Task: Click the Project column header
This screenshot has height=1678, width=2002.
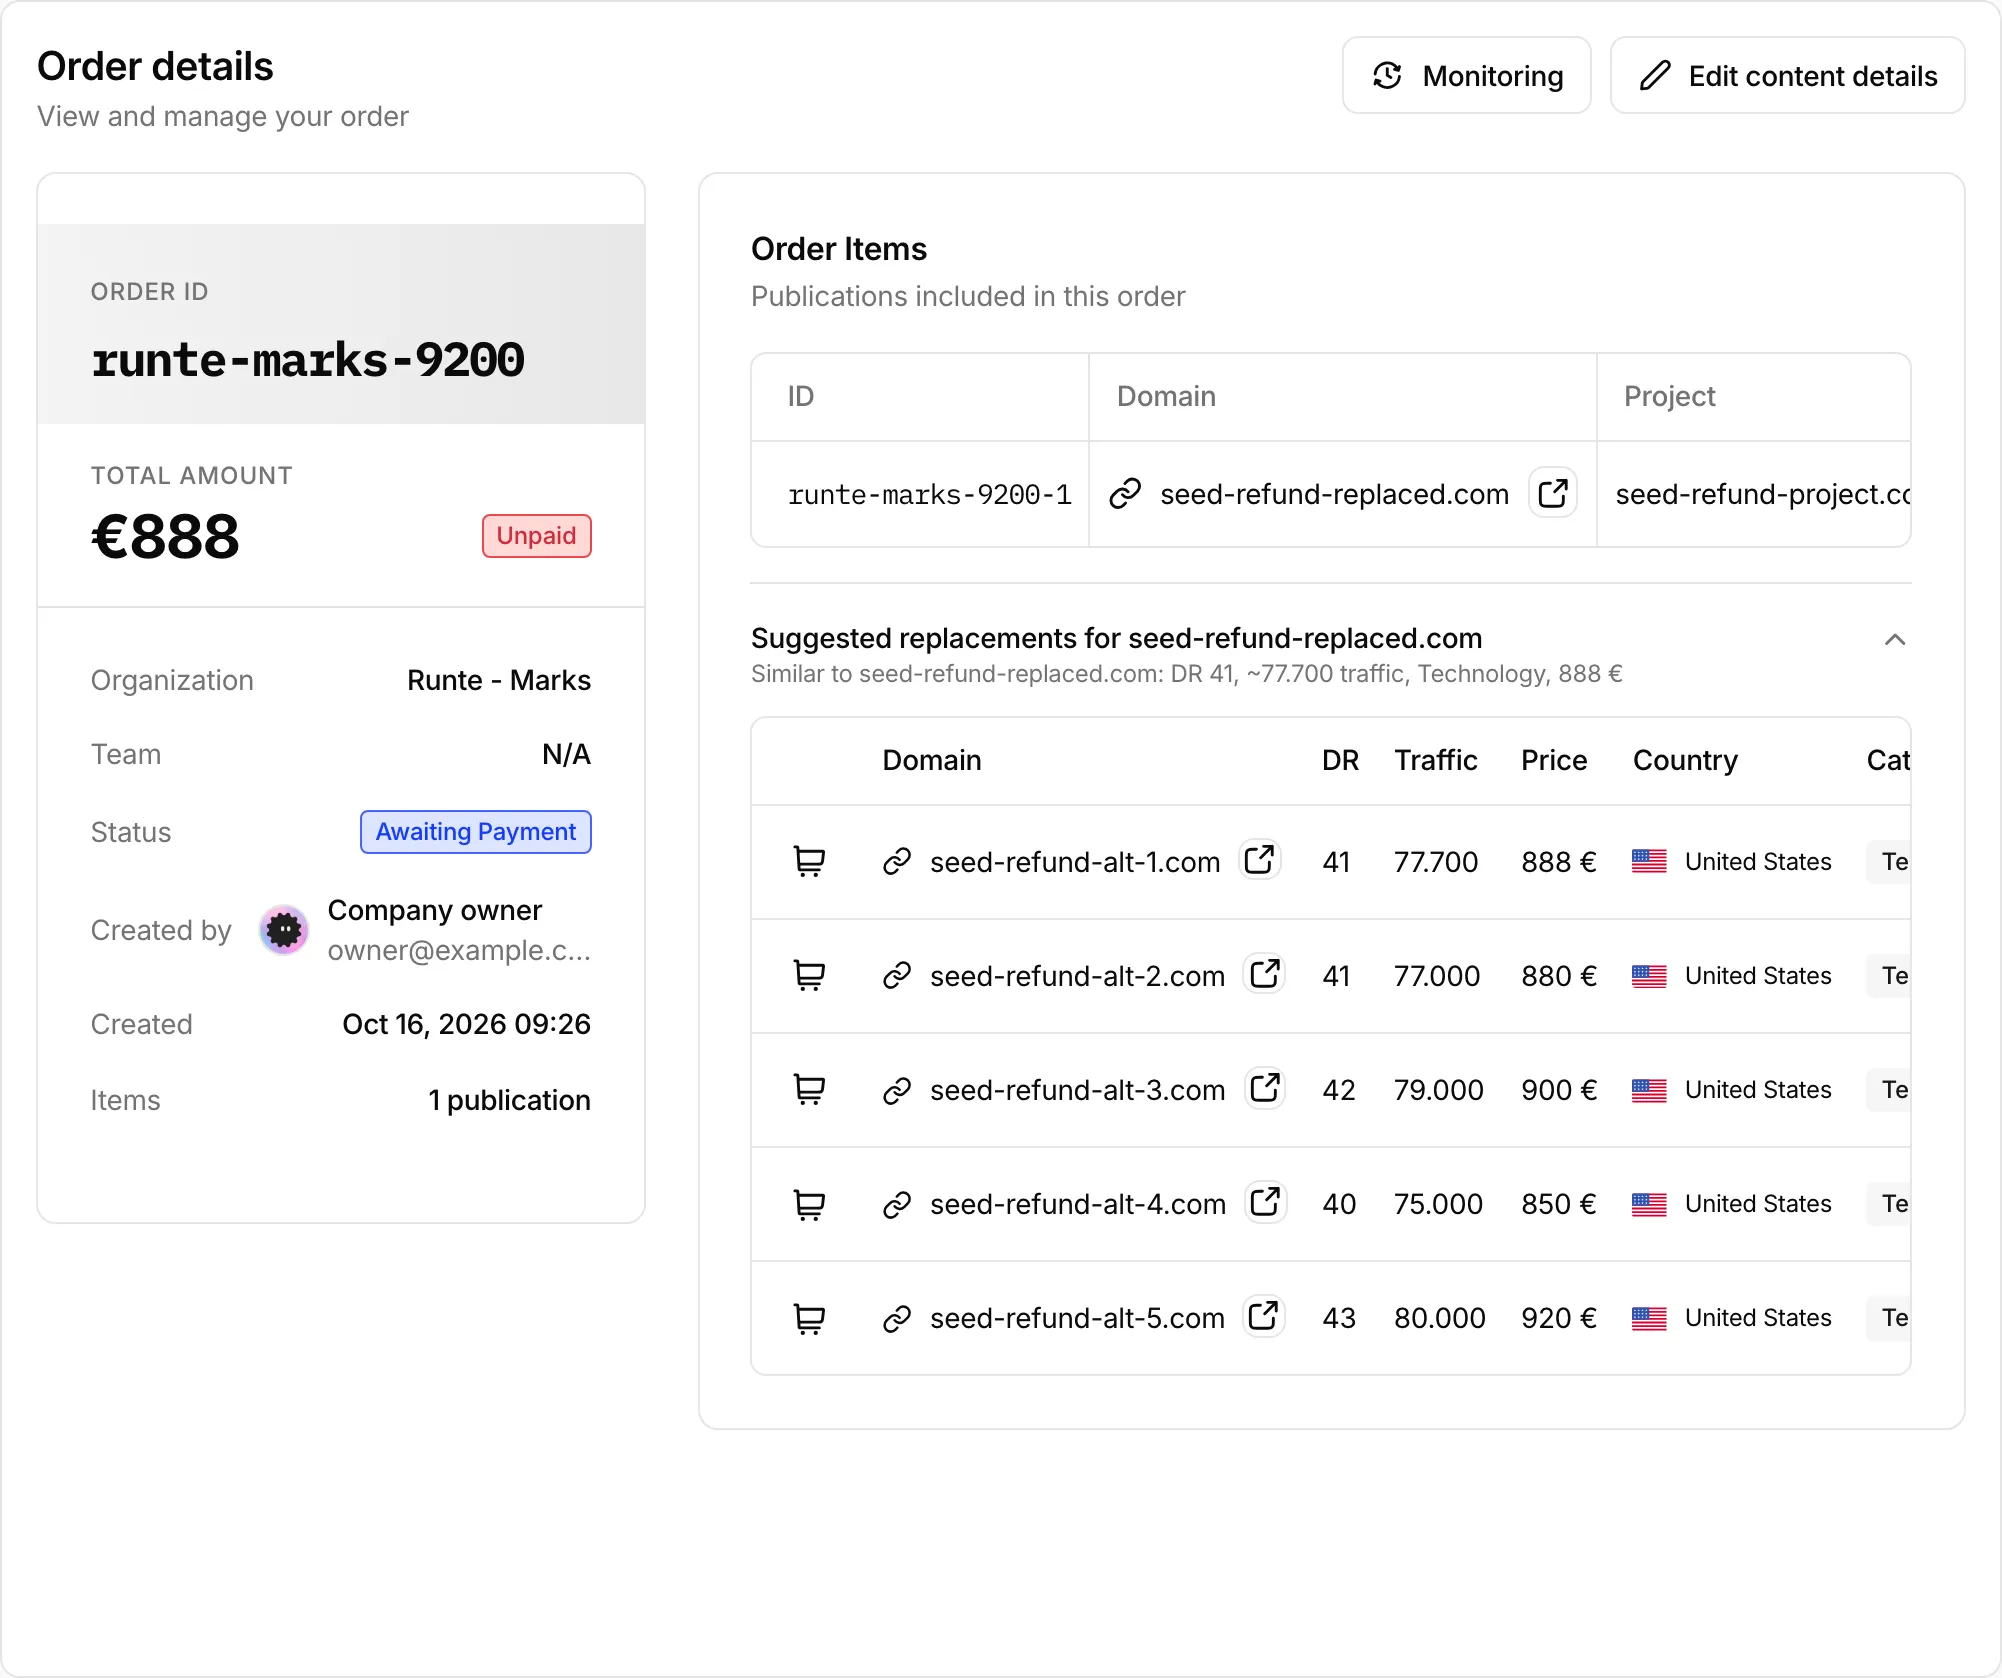Action: point(1669,396)
